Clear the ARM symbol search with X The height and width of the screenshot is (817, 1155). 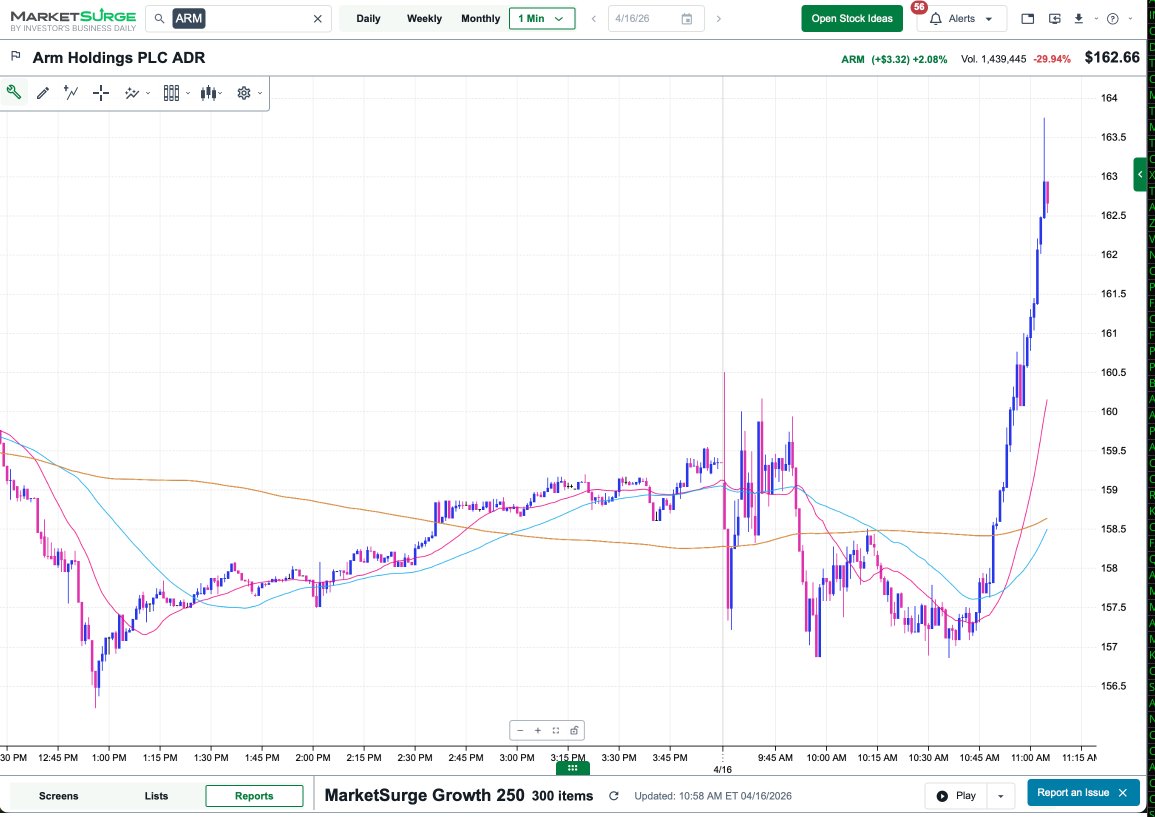pyautogui.click(x=317, y=18)
